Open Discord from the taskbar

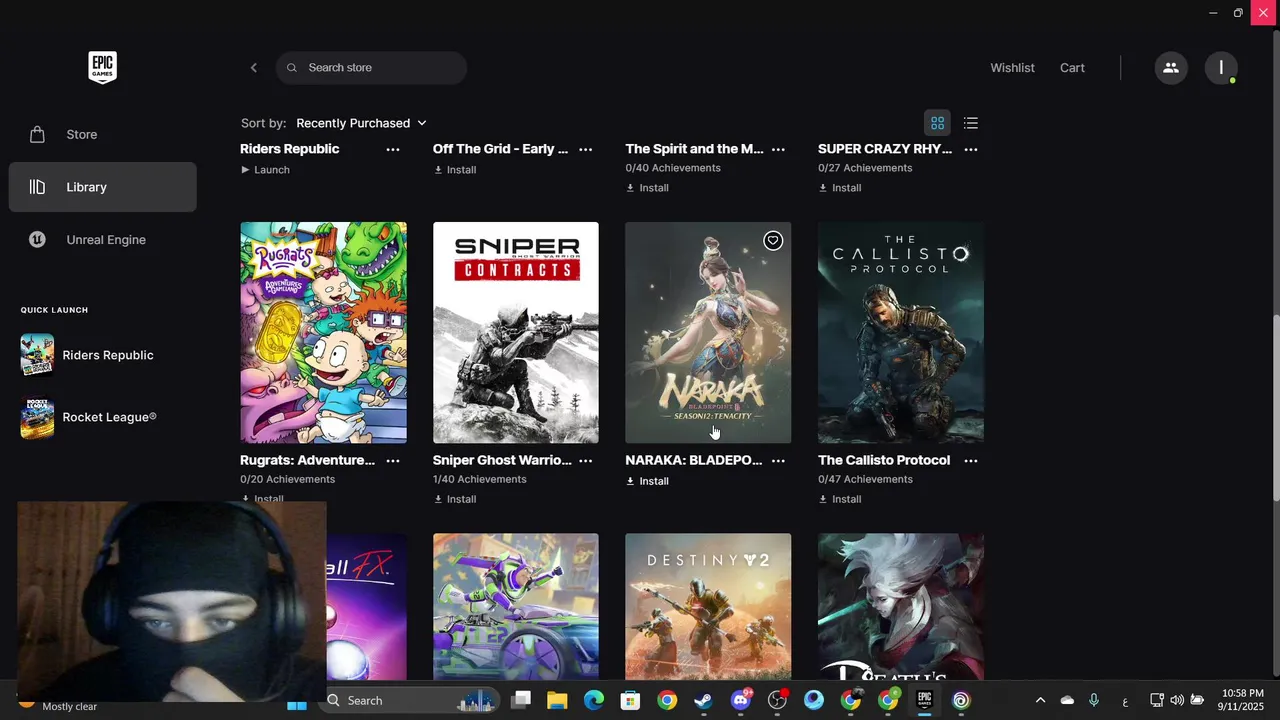click(x=741, y=700)
